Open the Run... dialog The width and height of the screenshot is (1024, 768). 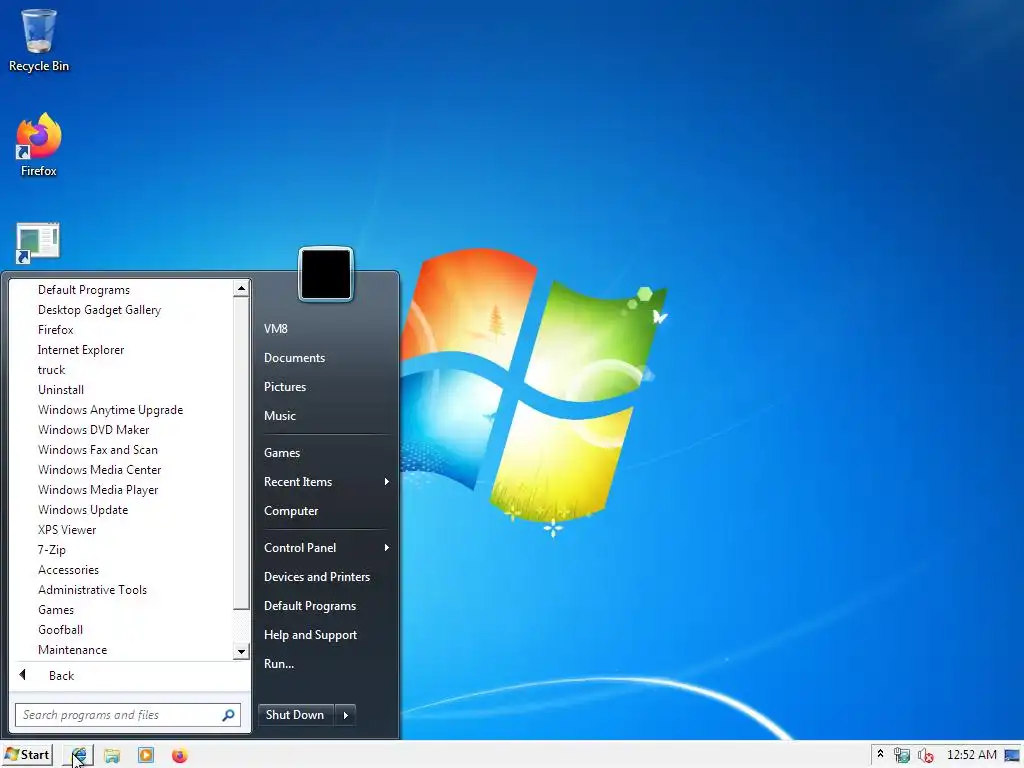coord(279,664)
